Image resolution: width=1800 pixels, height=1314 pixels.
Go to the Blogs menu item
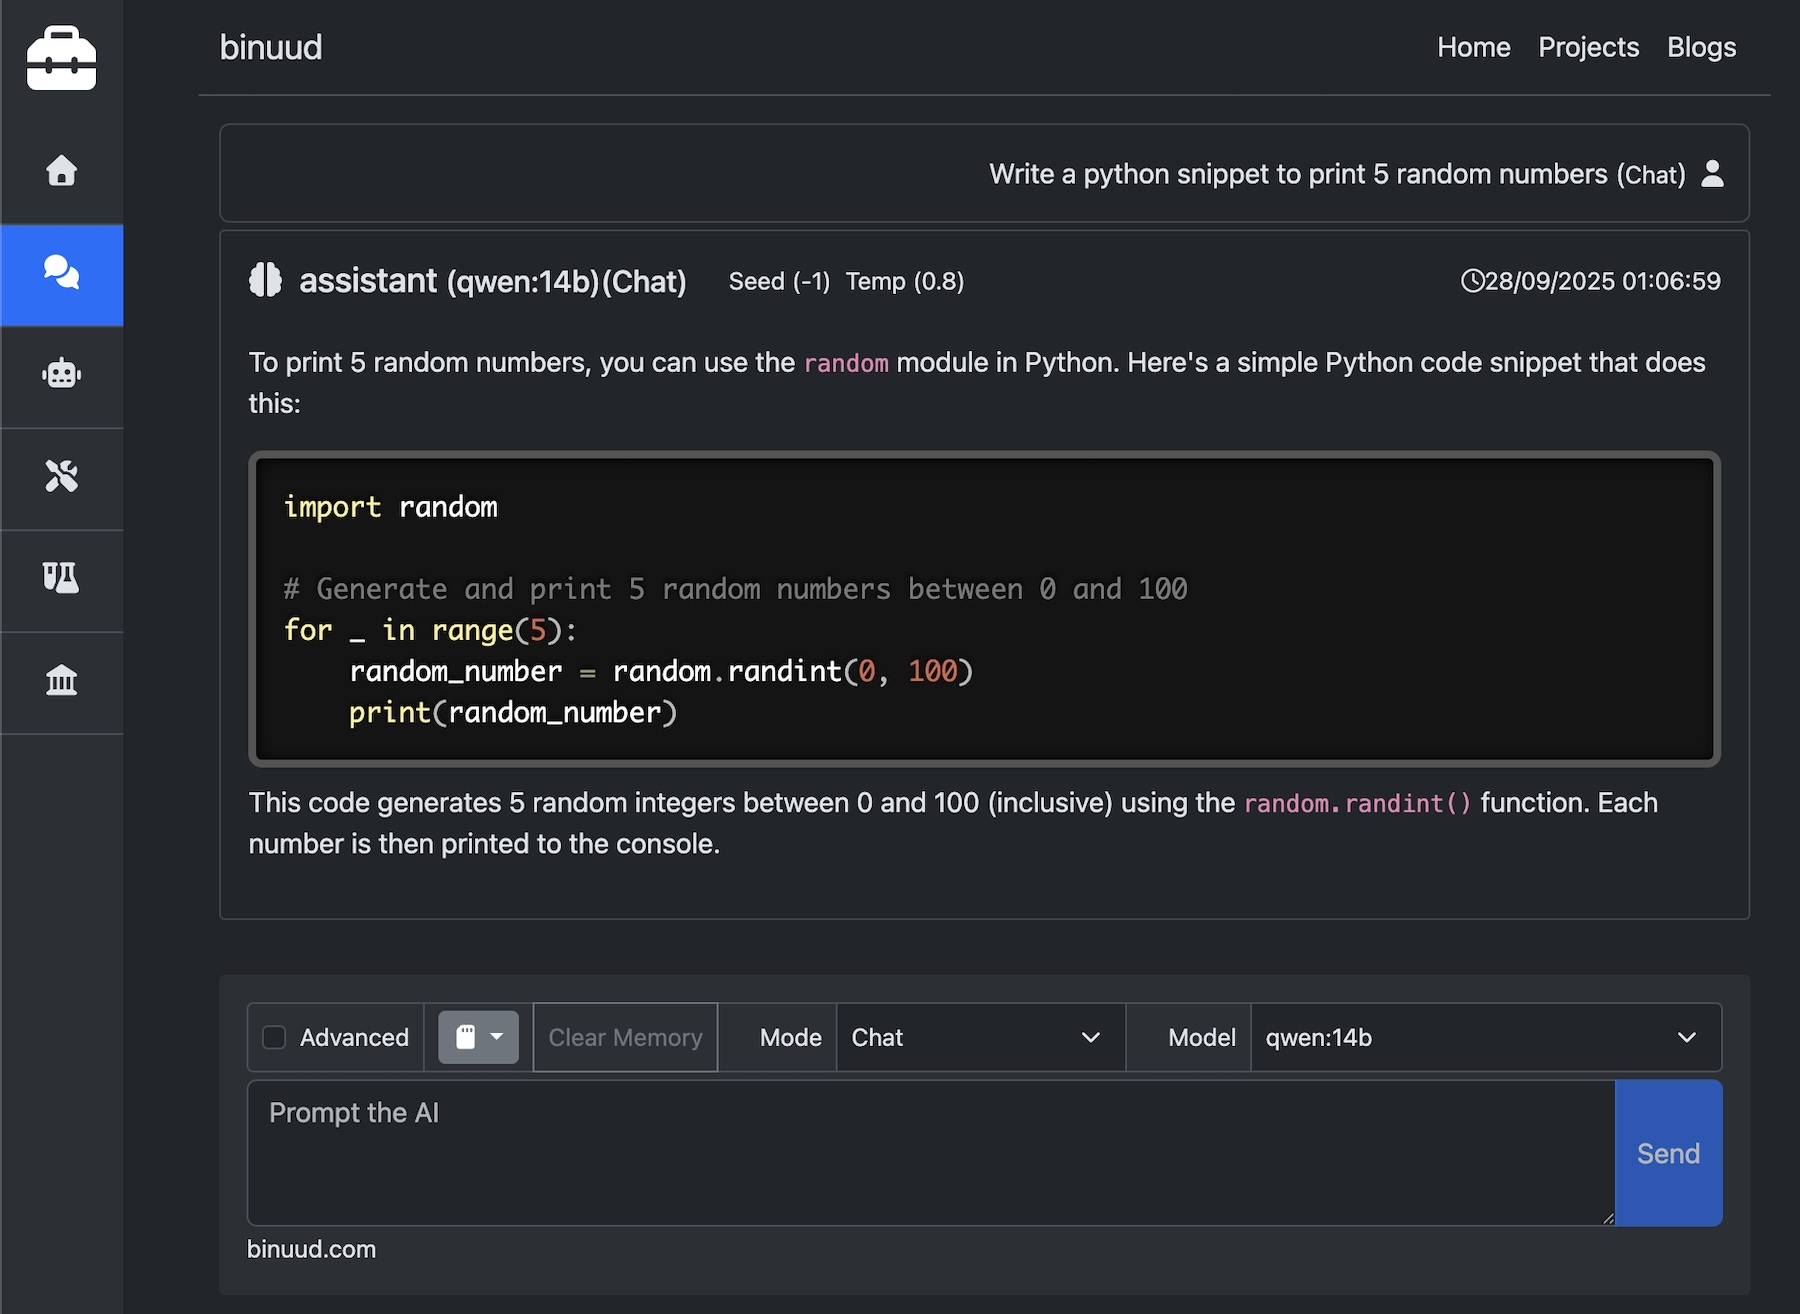(x=1701, y=47)
